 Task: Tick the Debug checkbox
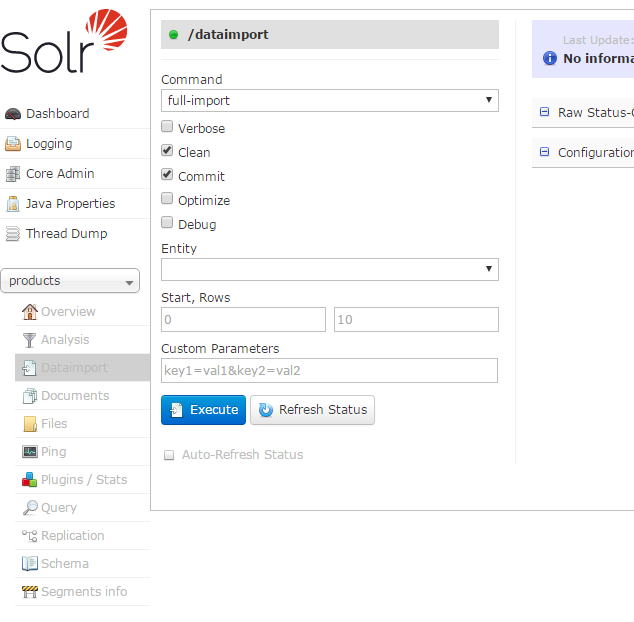(x=167, y=222)
